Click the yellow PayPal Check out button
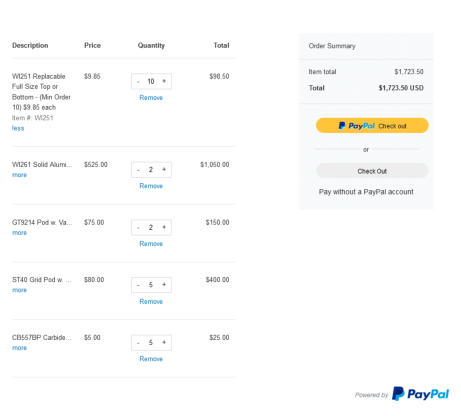This screenshot has width=461, height=416. click(372, 126)
